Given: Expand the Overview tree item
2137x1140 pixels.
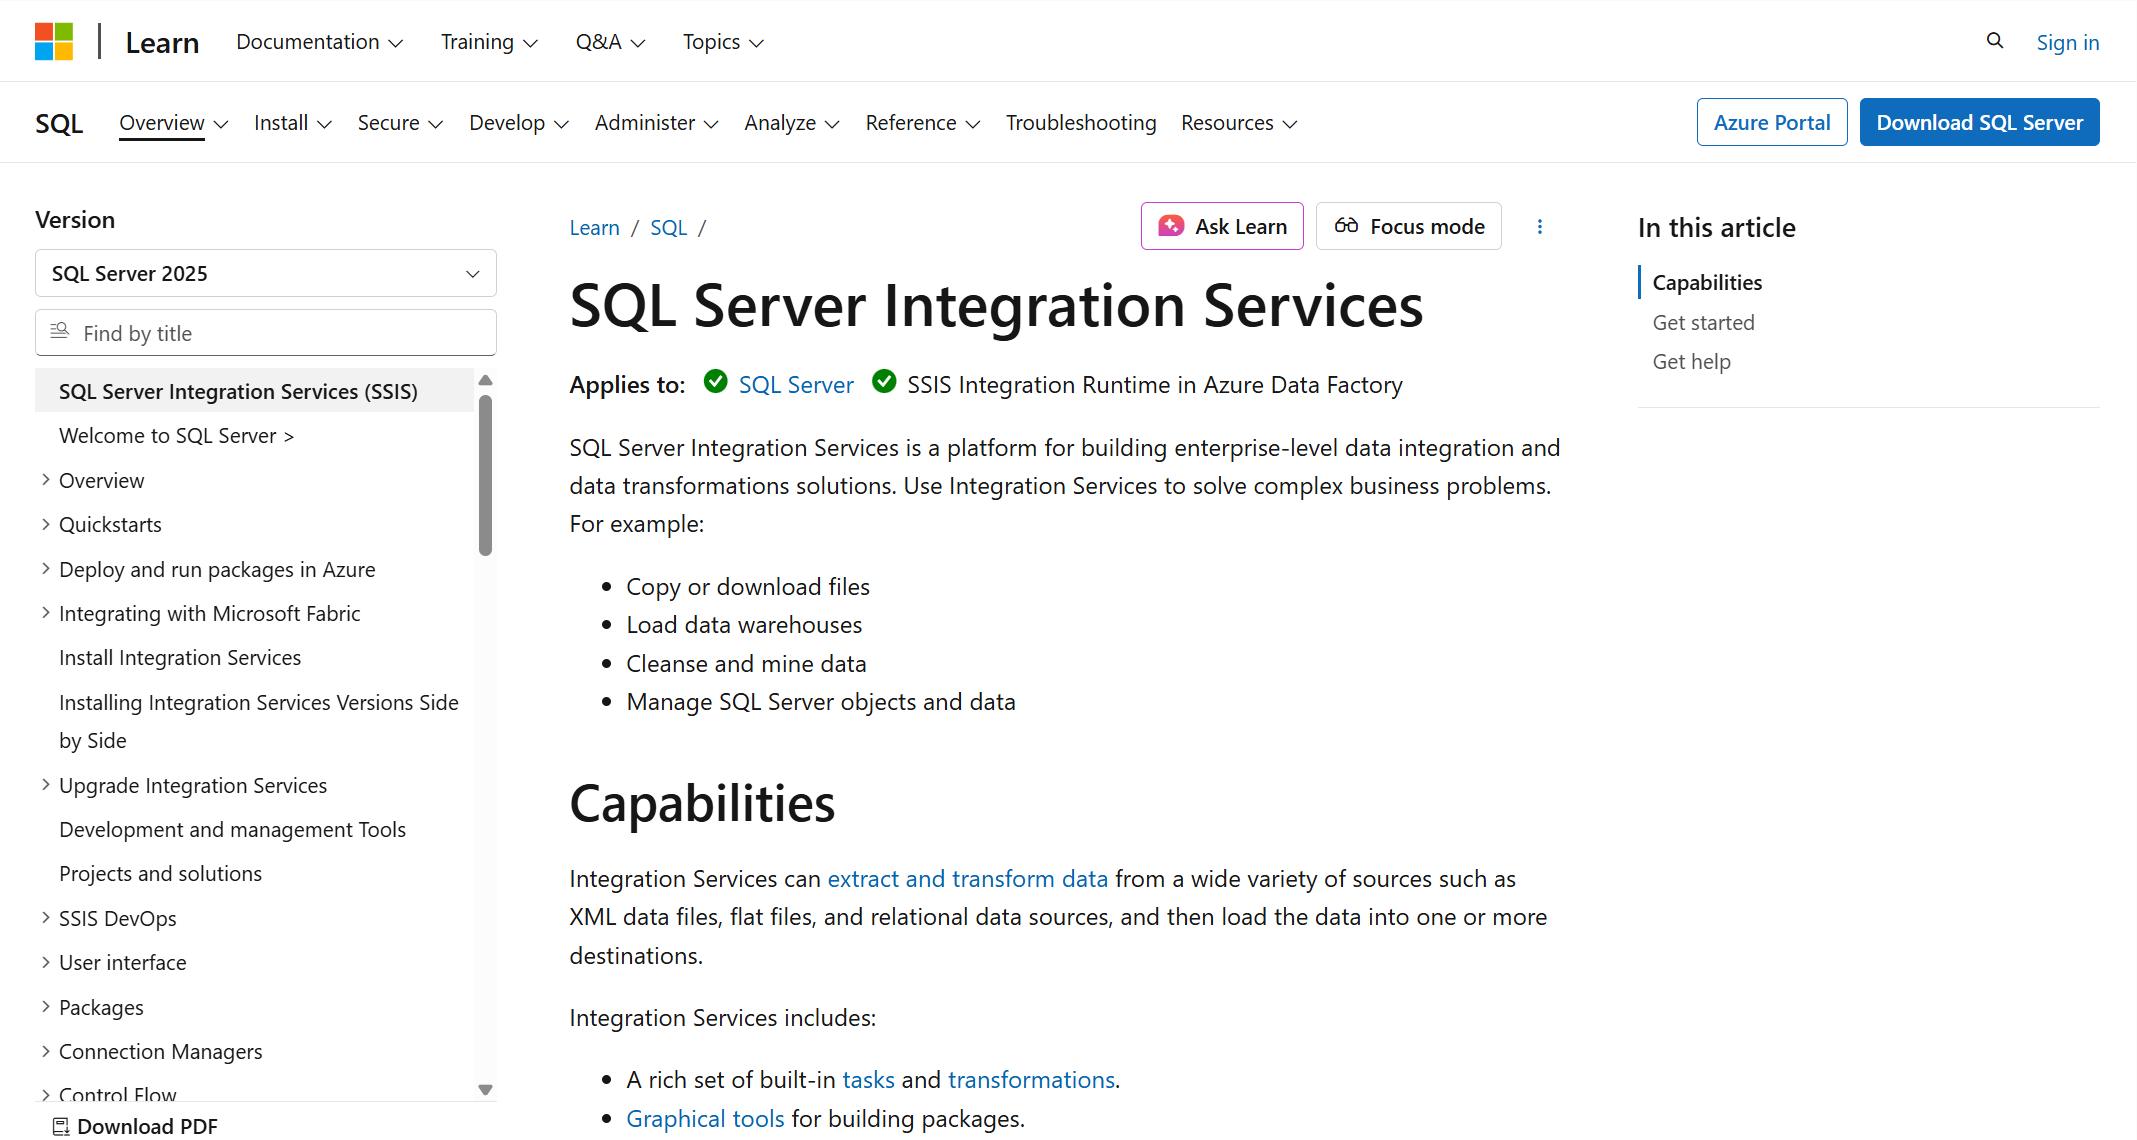Looking at the screenshot, I should 45,479.
